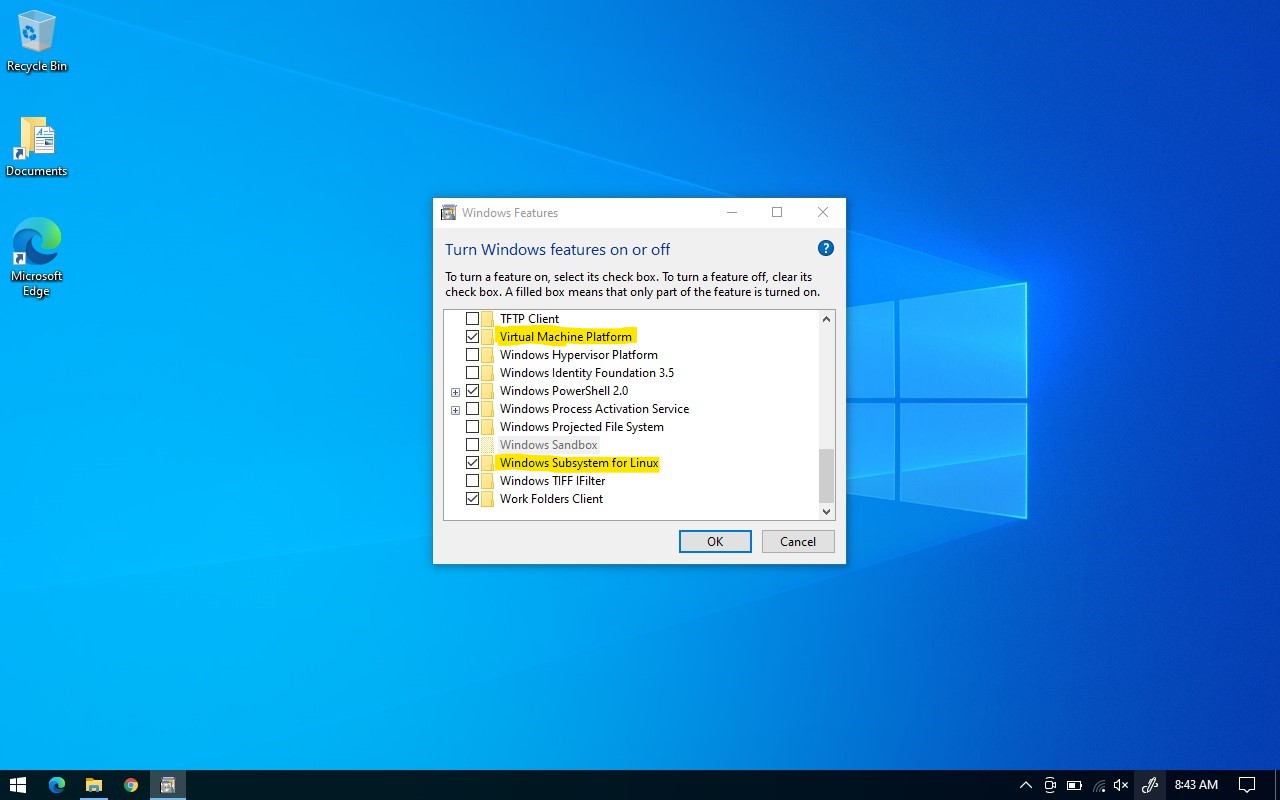Expand Windows Process Activation Service node
This screenshot has height=800, width=1280.
(x=455, y=410)
